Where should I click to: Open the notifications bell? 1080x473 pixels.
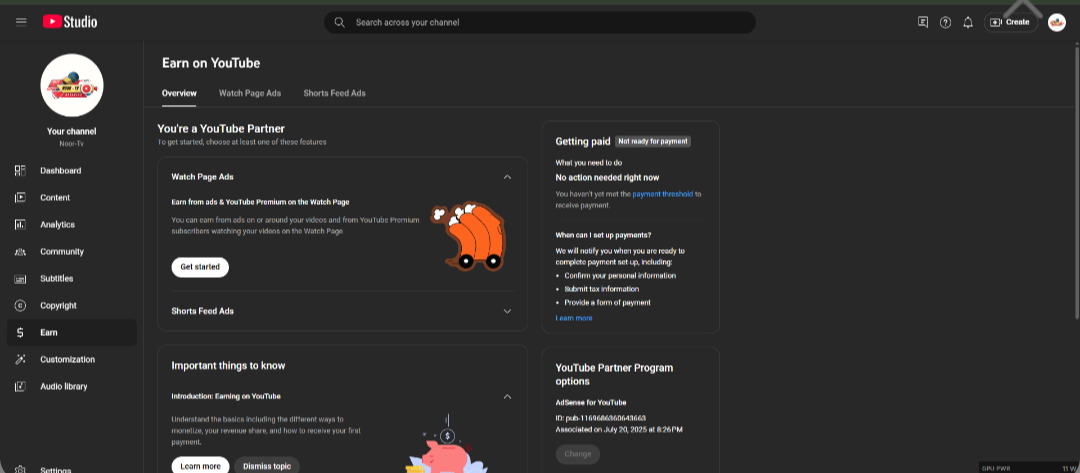[968, 22]
